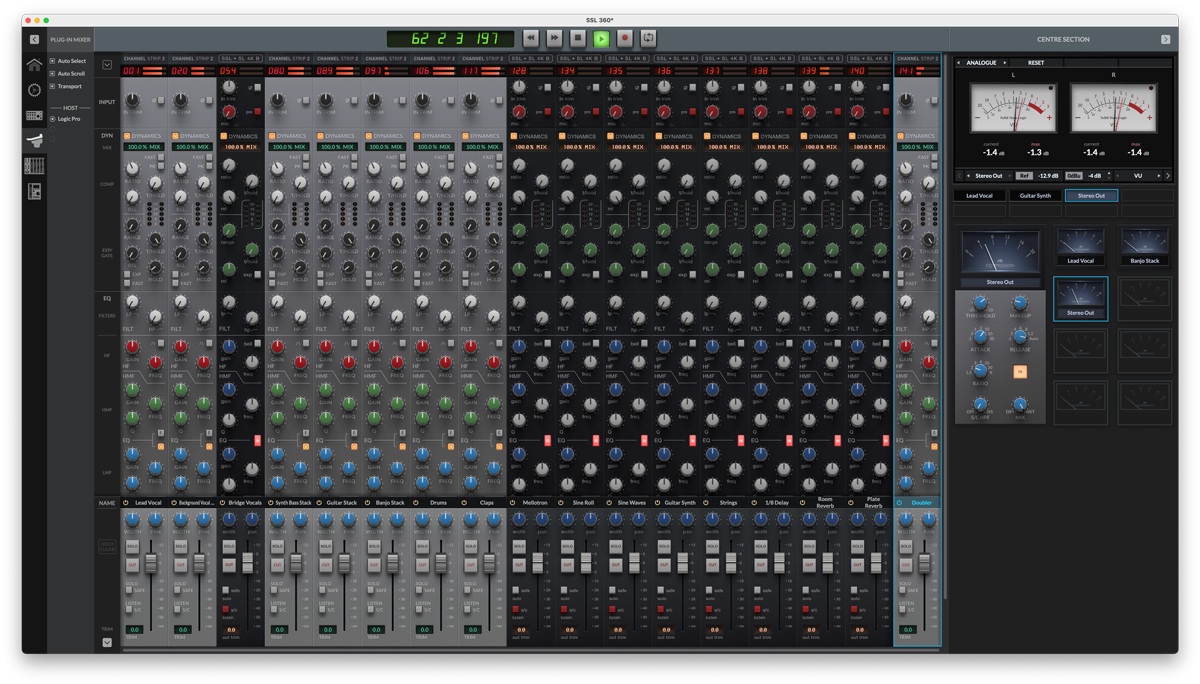Select the Logic Pro host radio button

53,119
